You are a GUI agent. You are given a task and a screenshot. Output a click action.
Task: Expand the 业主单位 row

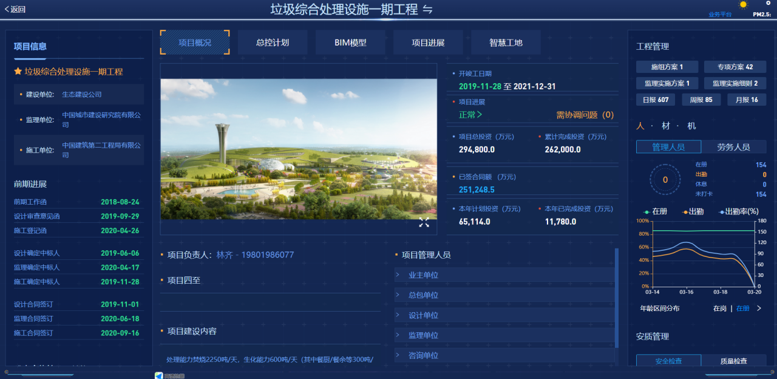pos(505,275)
